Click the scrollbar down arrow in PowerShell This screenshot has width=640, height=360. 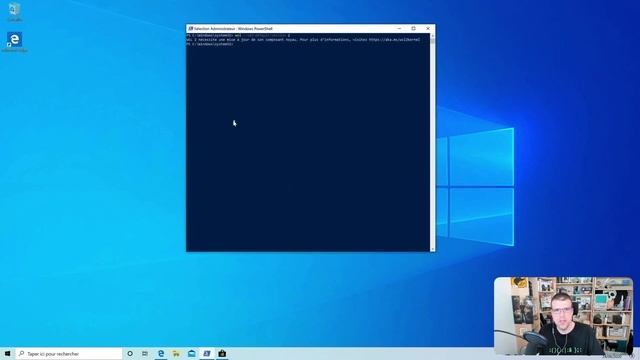pyautogui.click(x=432, y=249)
